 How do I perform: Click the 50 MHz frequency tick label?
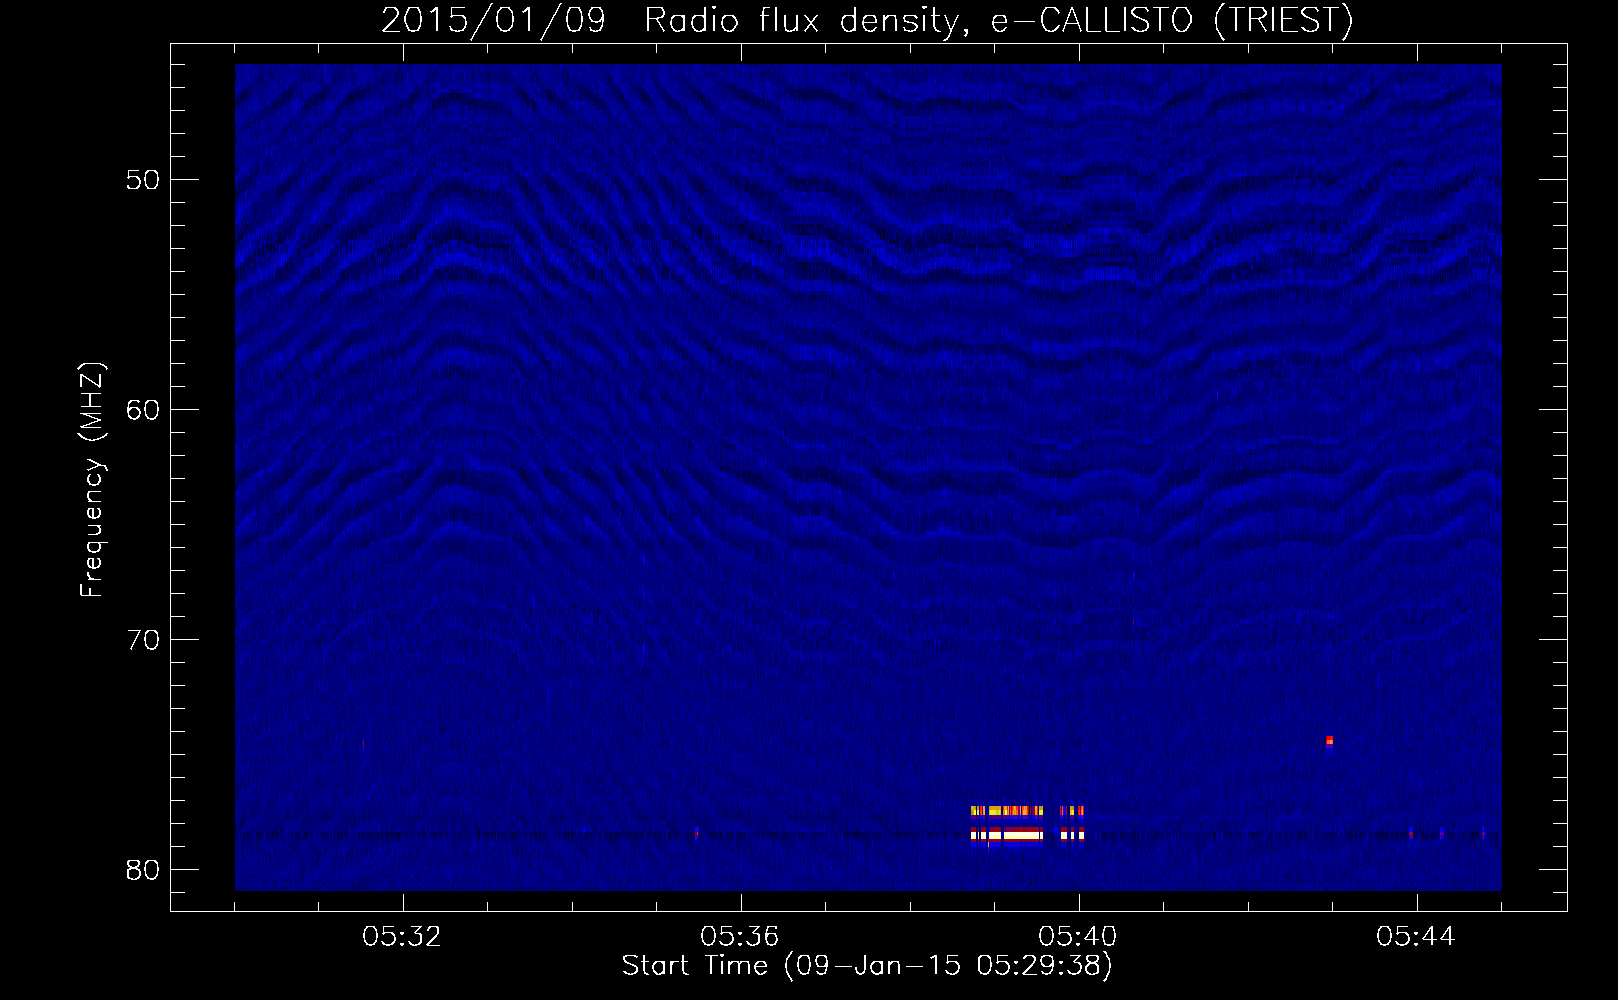click(143, 180)
